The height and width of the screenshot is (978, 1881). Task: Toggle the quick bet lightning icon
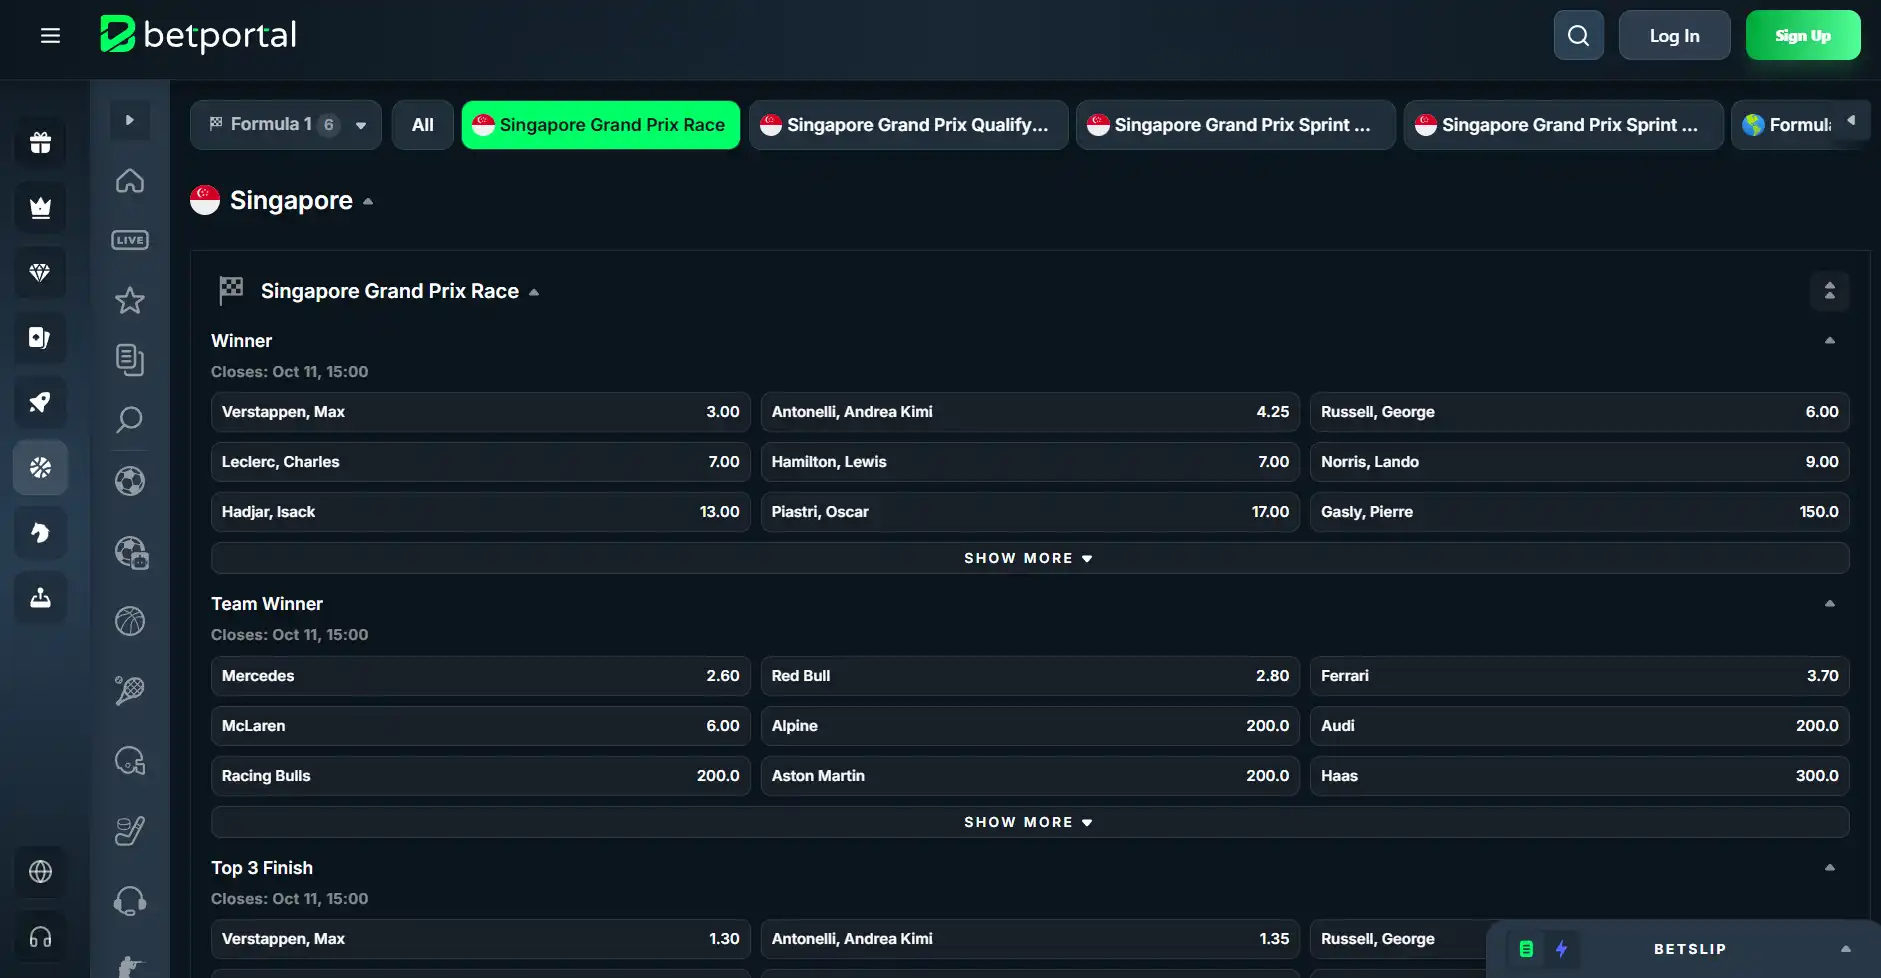pos(1561,949)
